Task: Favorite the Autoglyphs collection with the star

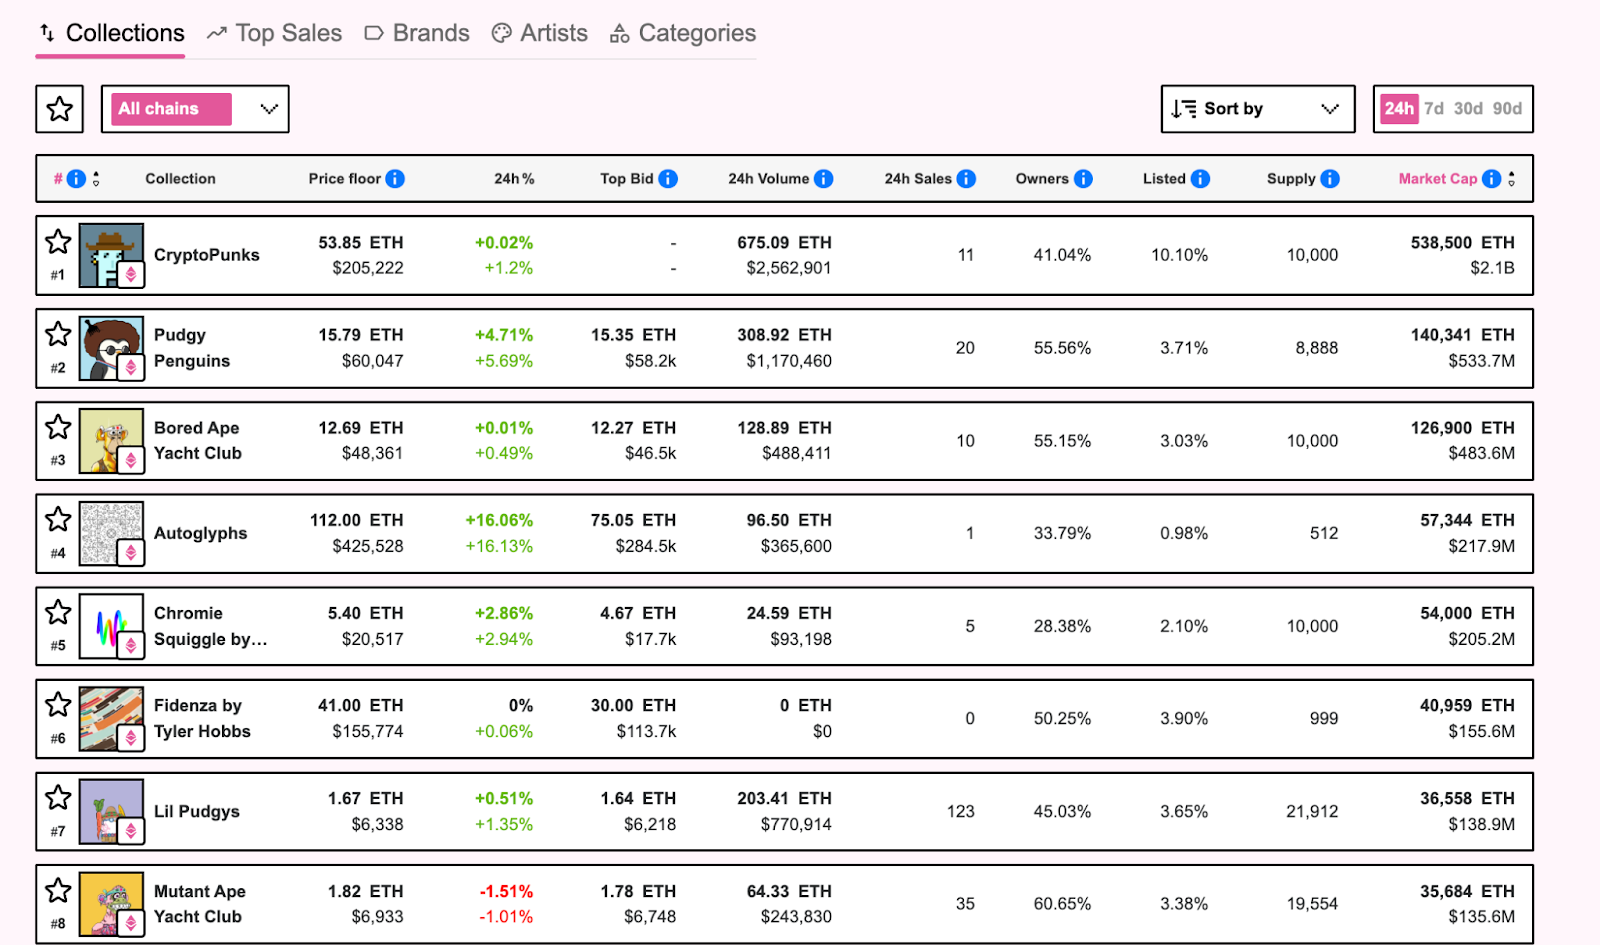Action: [x=58, y=519]
